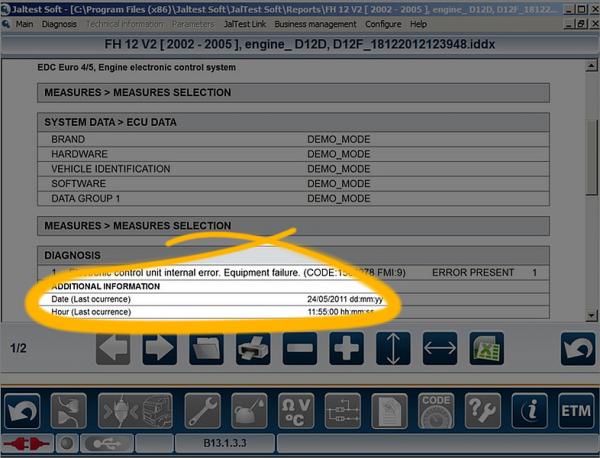Viewport: 600px width, 458px height.
Task: Open the Configure menu
Action: coord(383,24)
